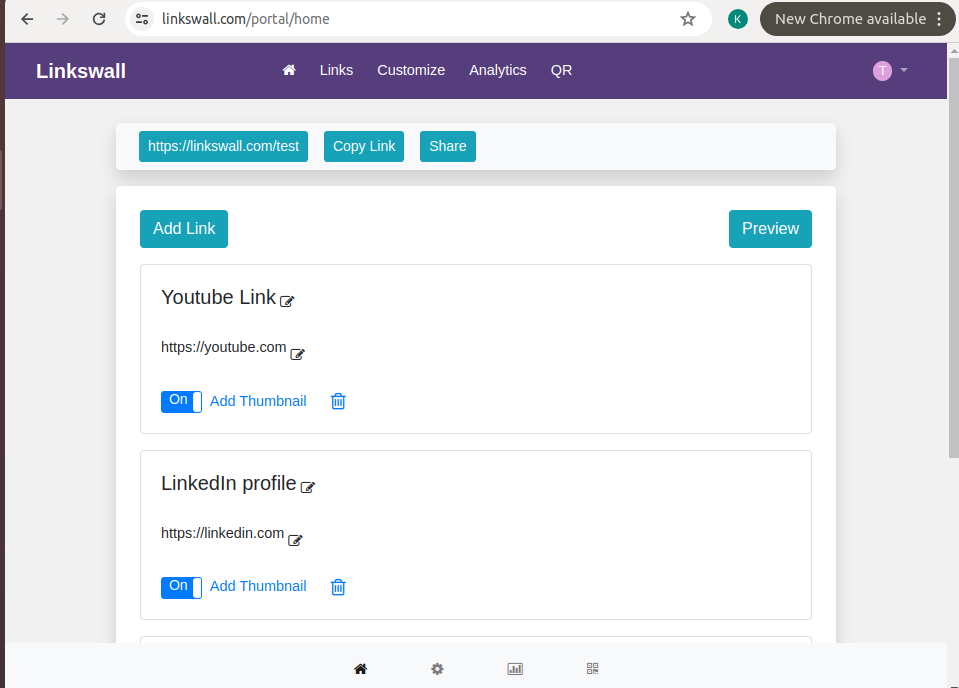959x688 pixels.
Task: Click the Linkswall brand logo
Action: 81,71
